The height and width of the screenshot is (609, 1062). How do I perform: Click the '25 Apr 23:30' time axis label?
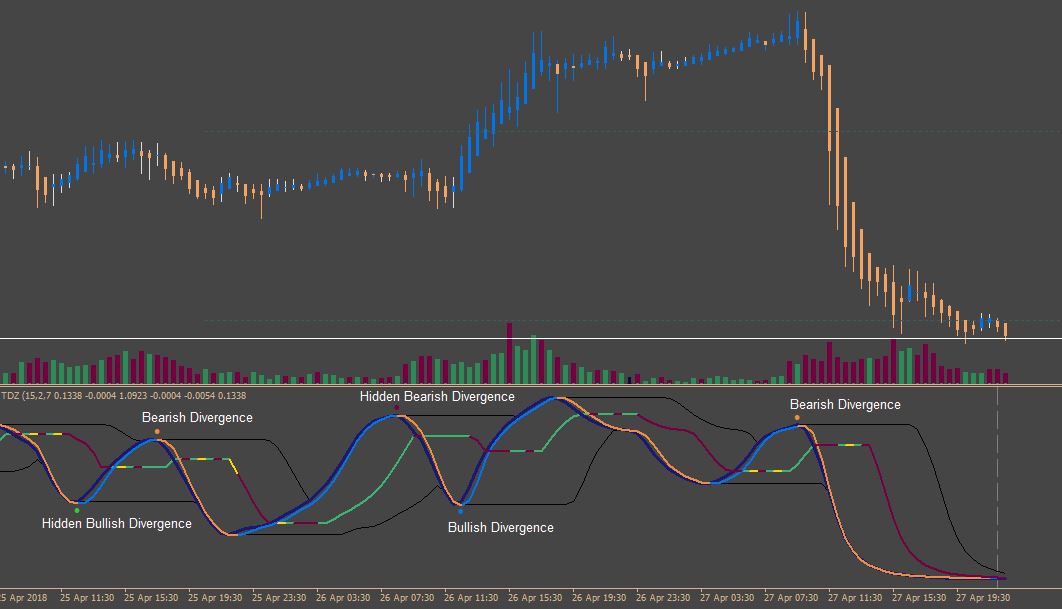coord(279,597)
